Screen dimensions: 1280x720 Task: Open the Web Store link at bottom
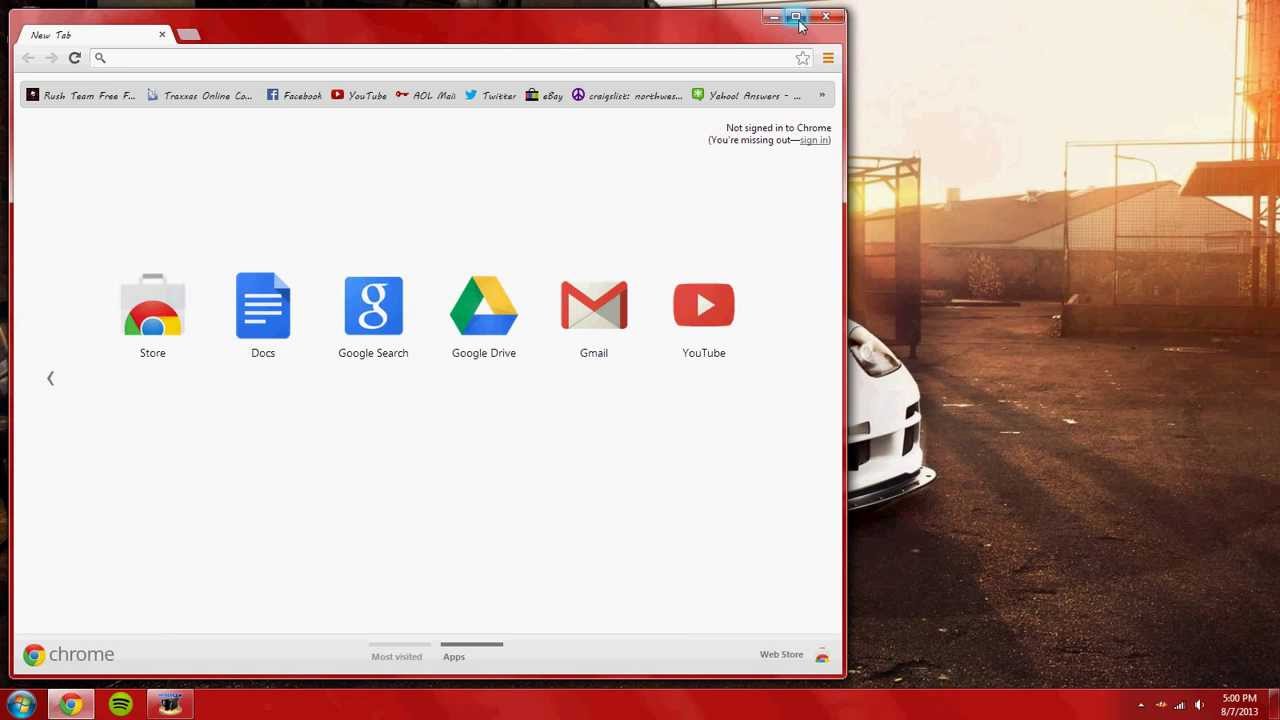(781, 655)
